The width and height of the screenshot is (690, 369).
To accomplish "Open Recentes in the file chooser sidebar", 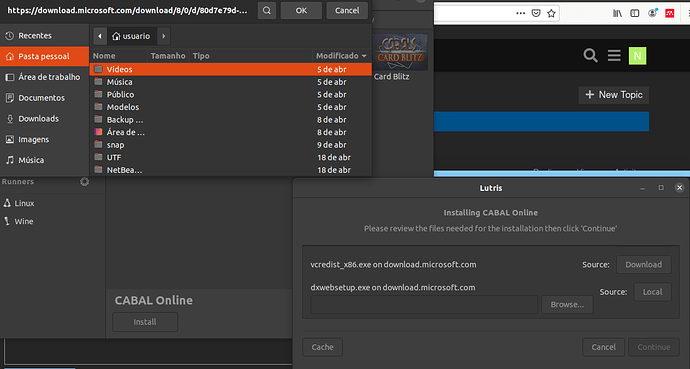I will tap(44, 36).
